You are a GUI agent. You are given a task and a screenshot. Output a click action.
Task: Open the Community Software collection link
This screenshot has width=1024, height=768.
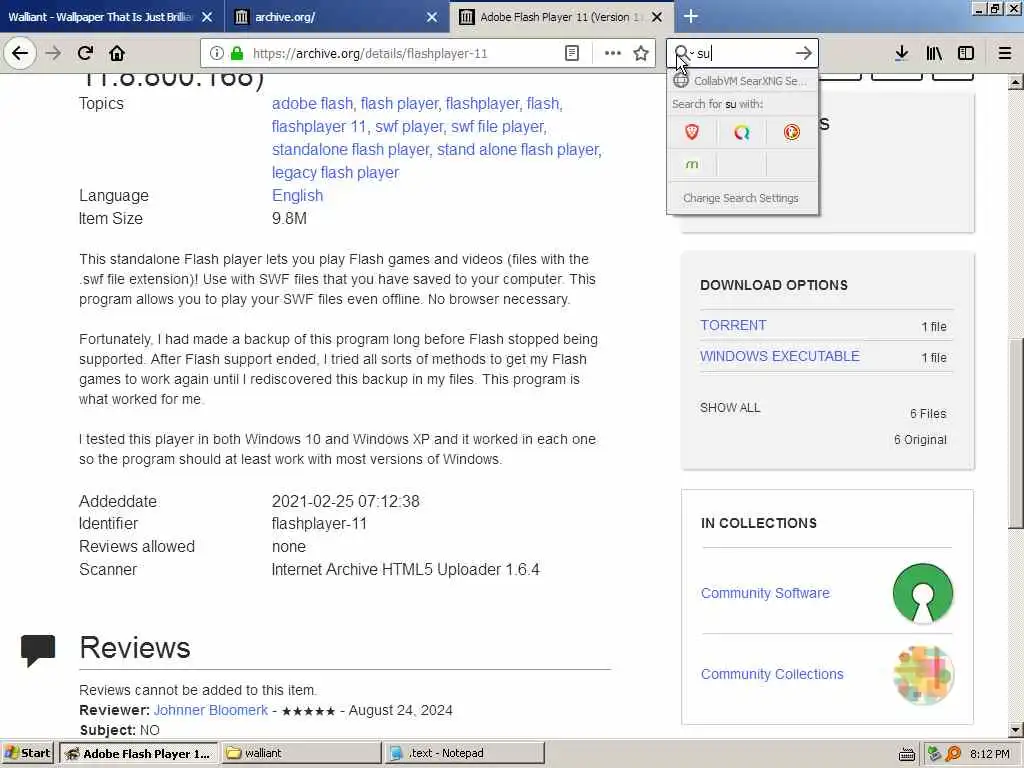tap(765, 593)
